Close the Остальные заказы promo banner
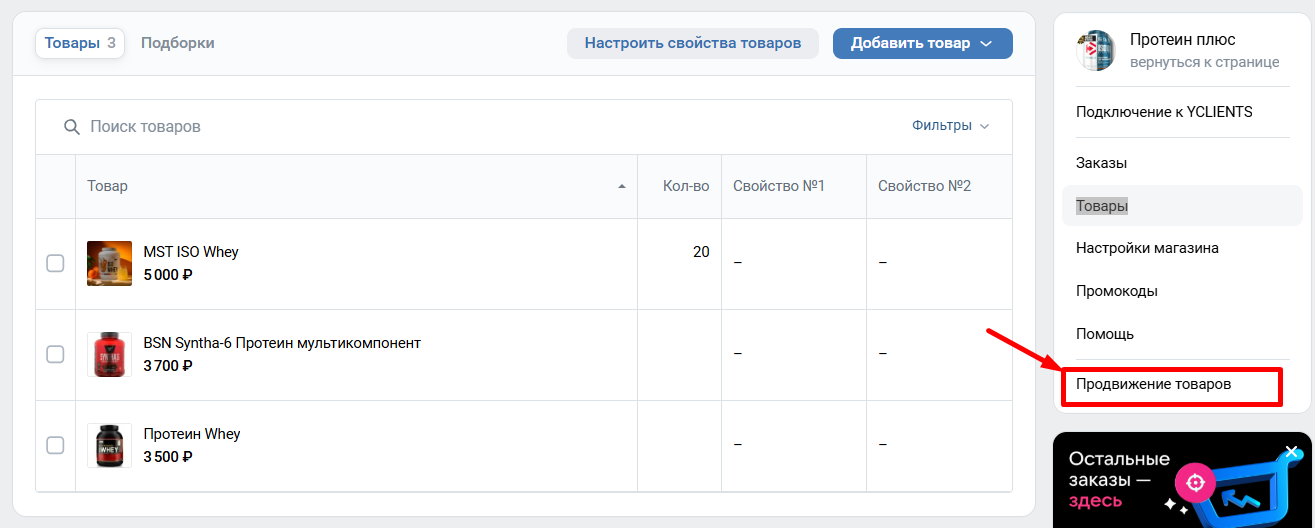The image size is (1315, 528). pos(1291,452)
